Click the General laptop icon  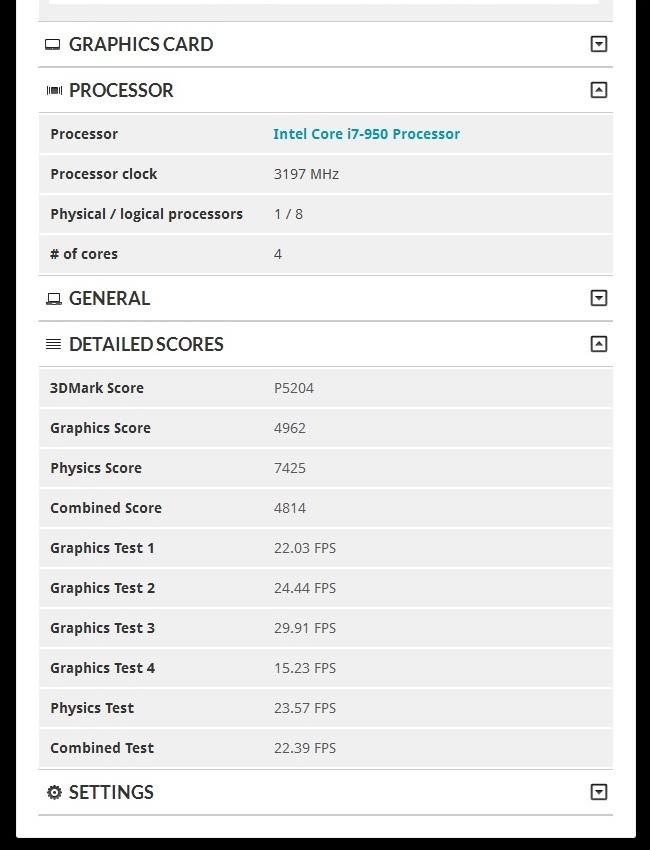click(x=54, y=298)
